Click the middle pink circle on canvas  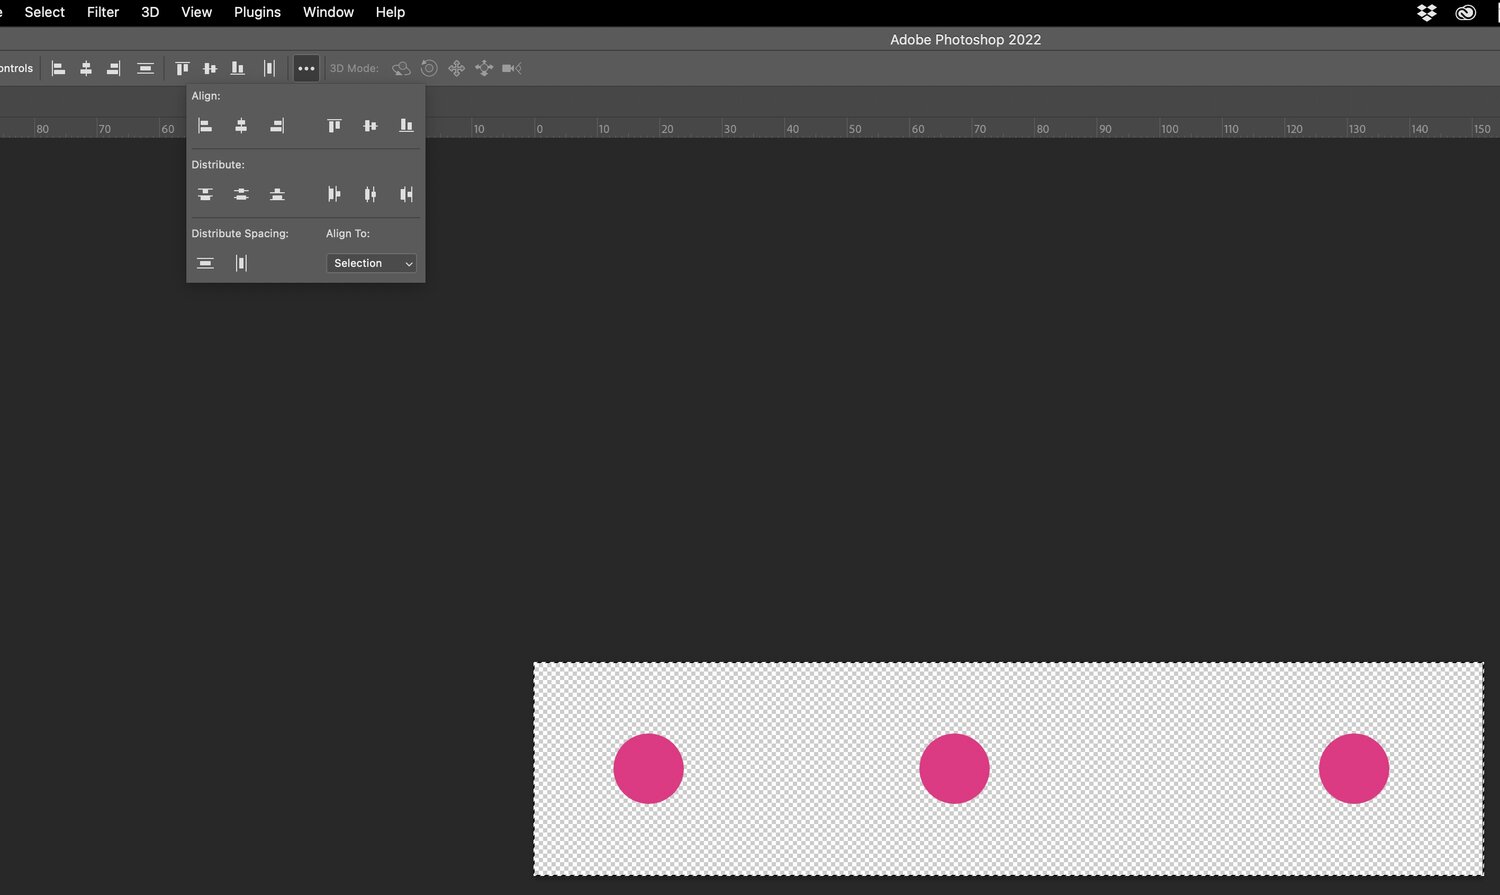[954, 768]
